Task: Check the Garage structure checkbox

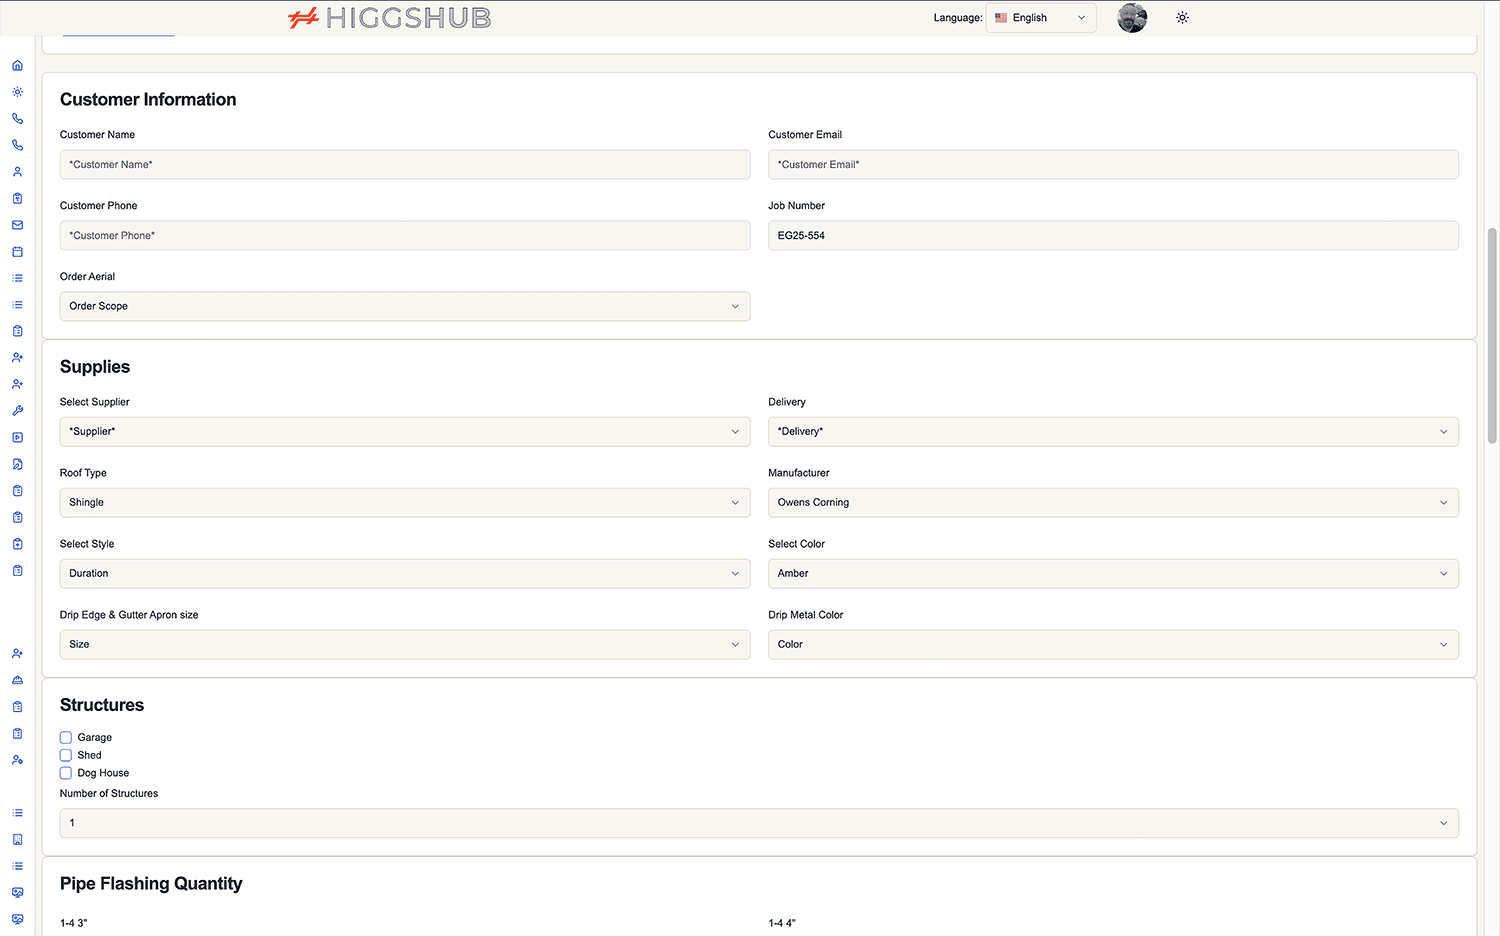Action: pyautogui.click(x=65, y=737)
